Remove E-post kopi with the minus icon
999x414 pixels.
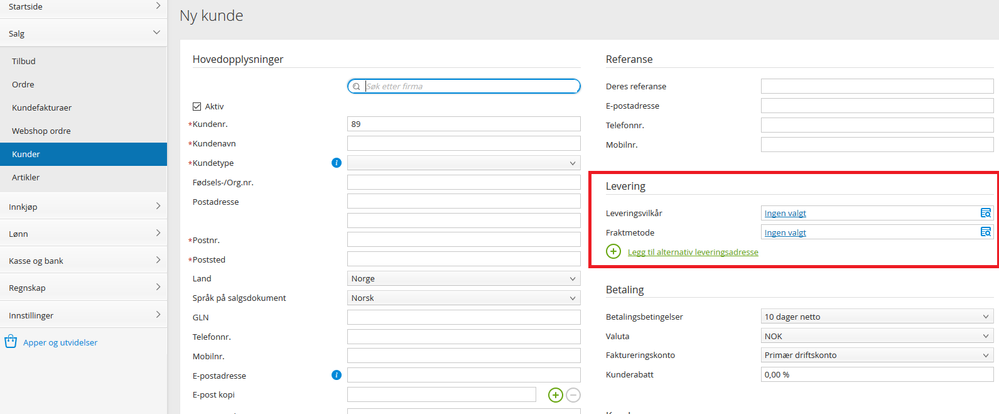[x=573, y=395]
